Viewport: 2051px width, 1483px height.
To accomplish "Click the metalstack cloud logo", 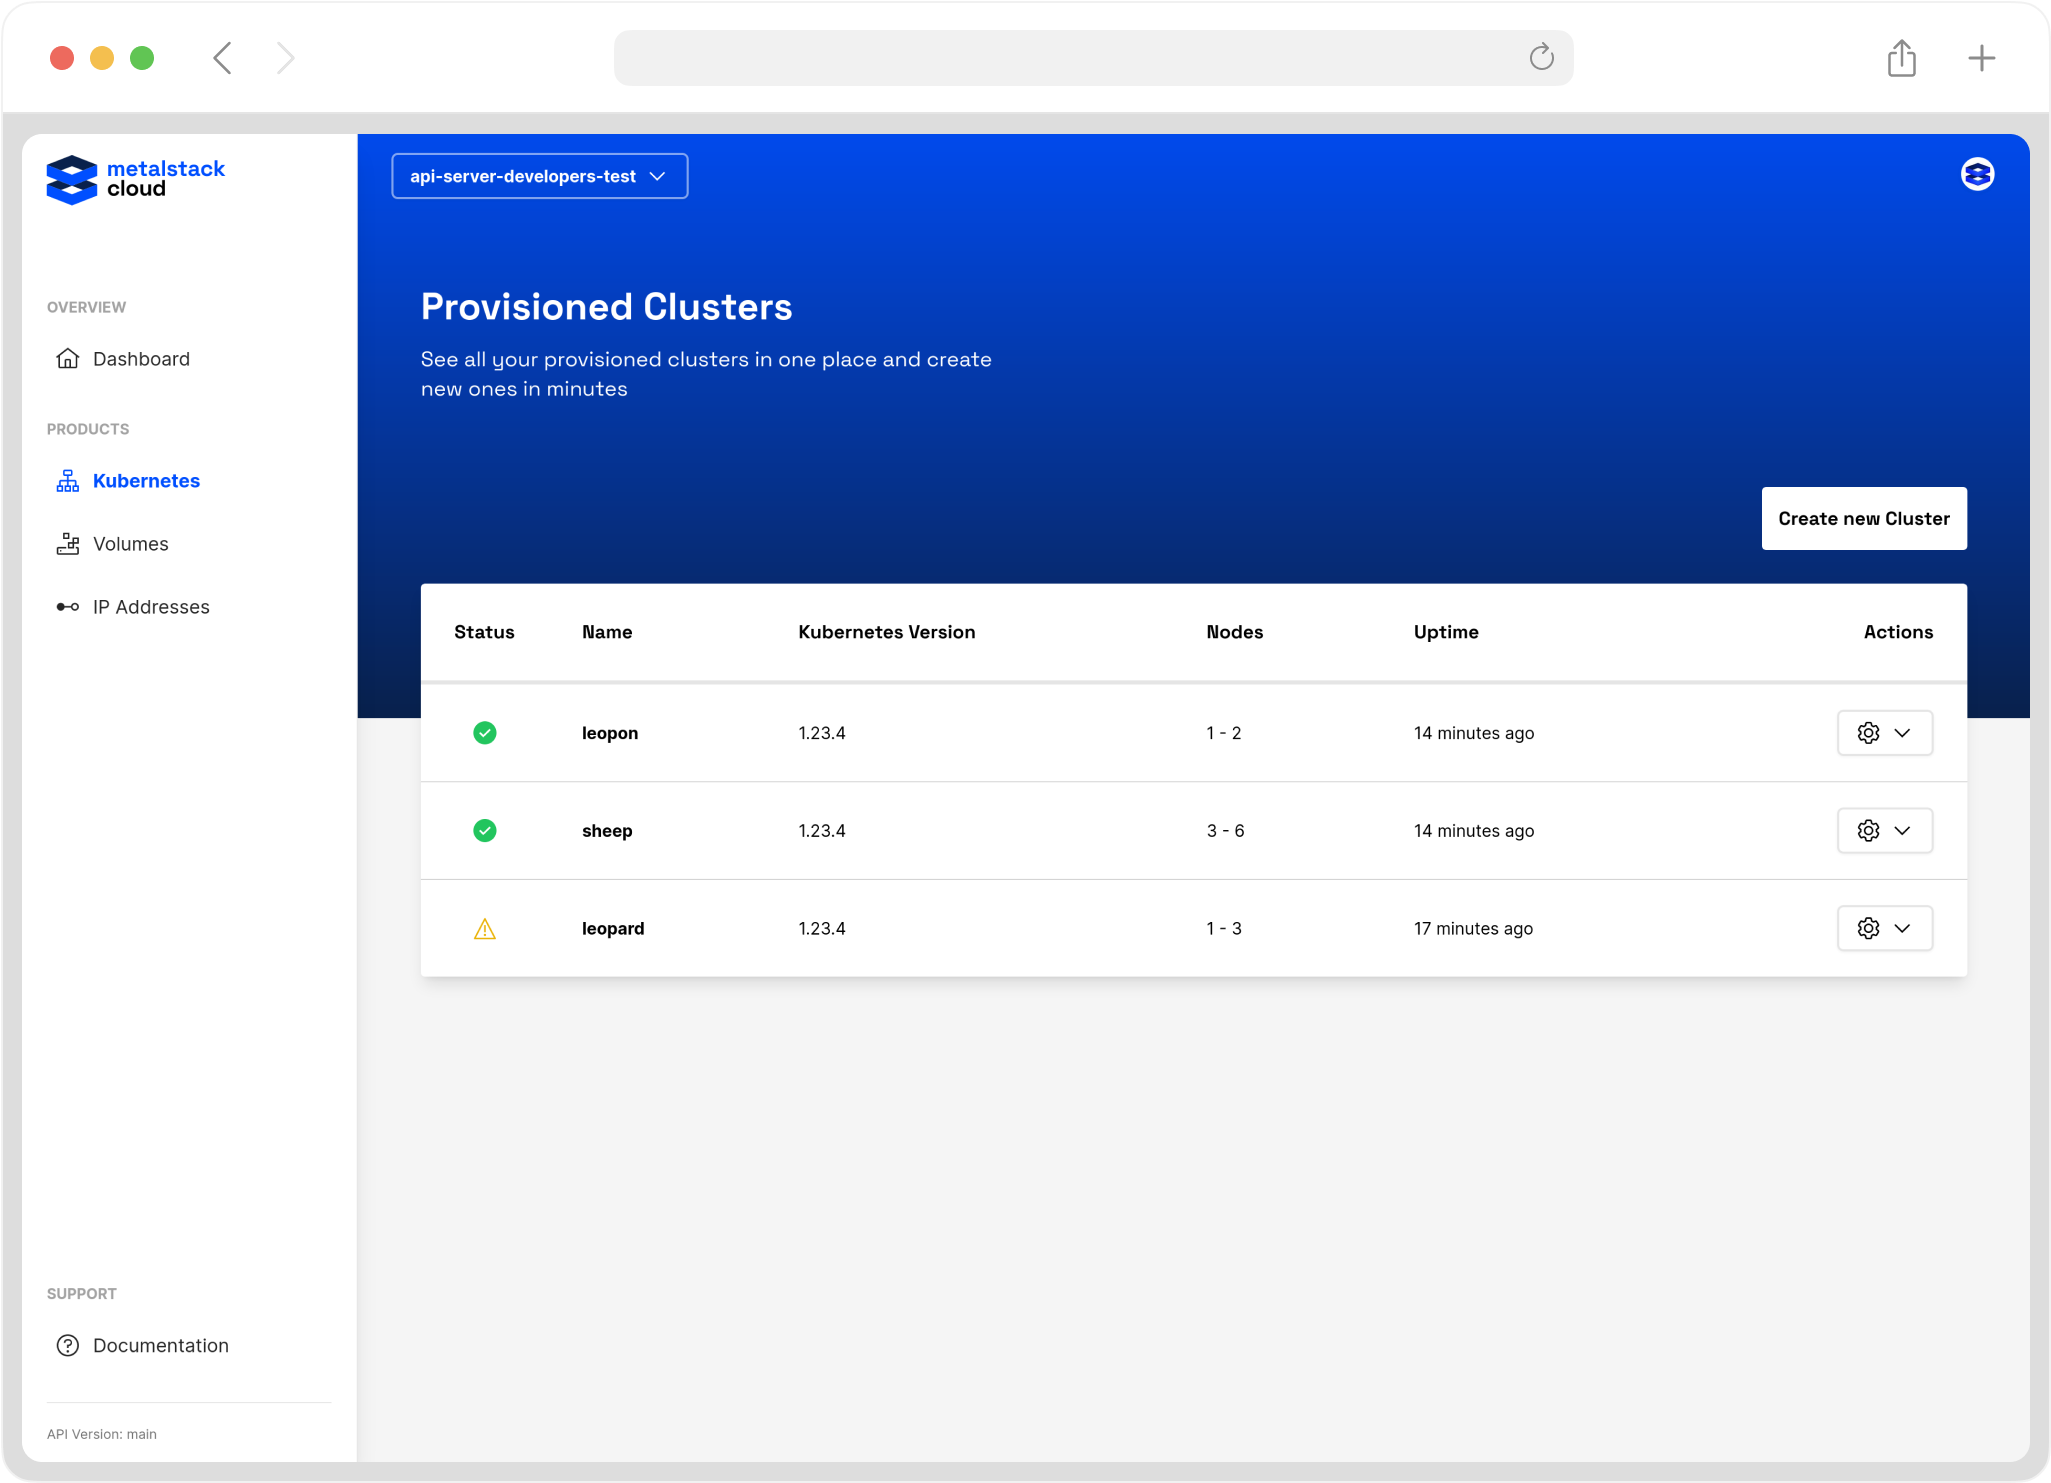I will [x=135, y=180].
